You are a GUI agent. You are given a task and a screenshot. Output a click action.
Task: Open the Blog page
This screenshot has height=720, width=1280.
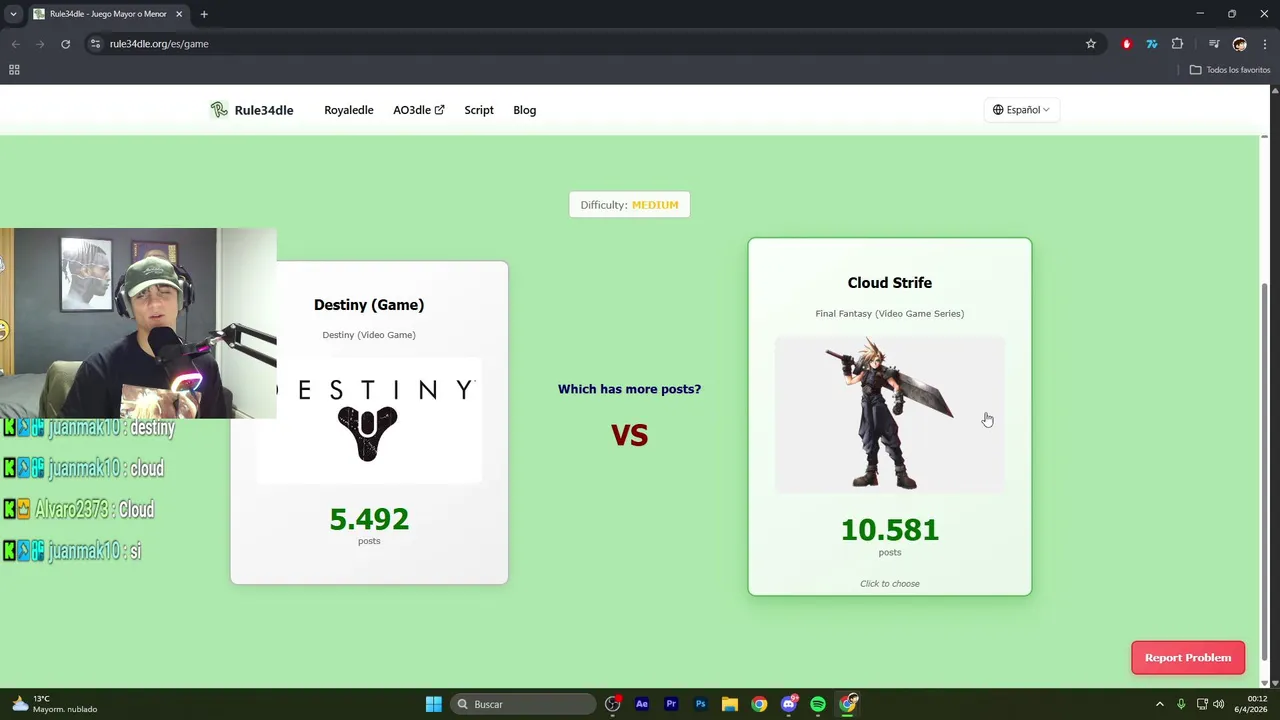(525, 110)
